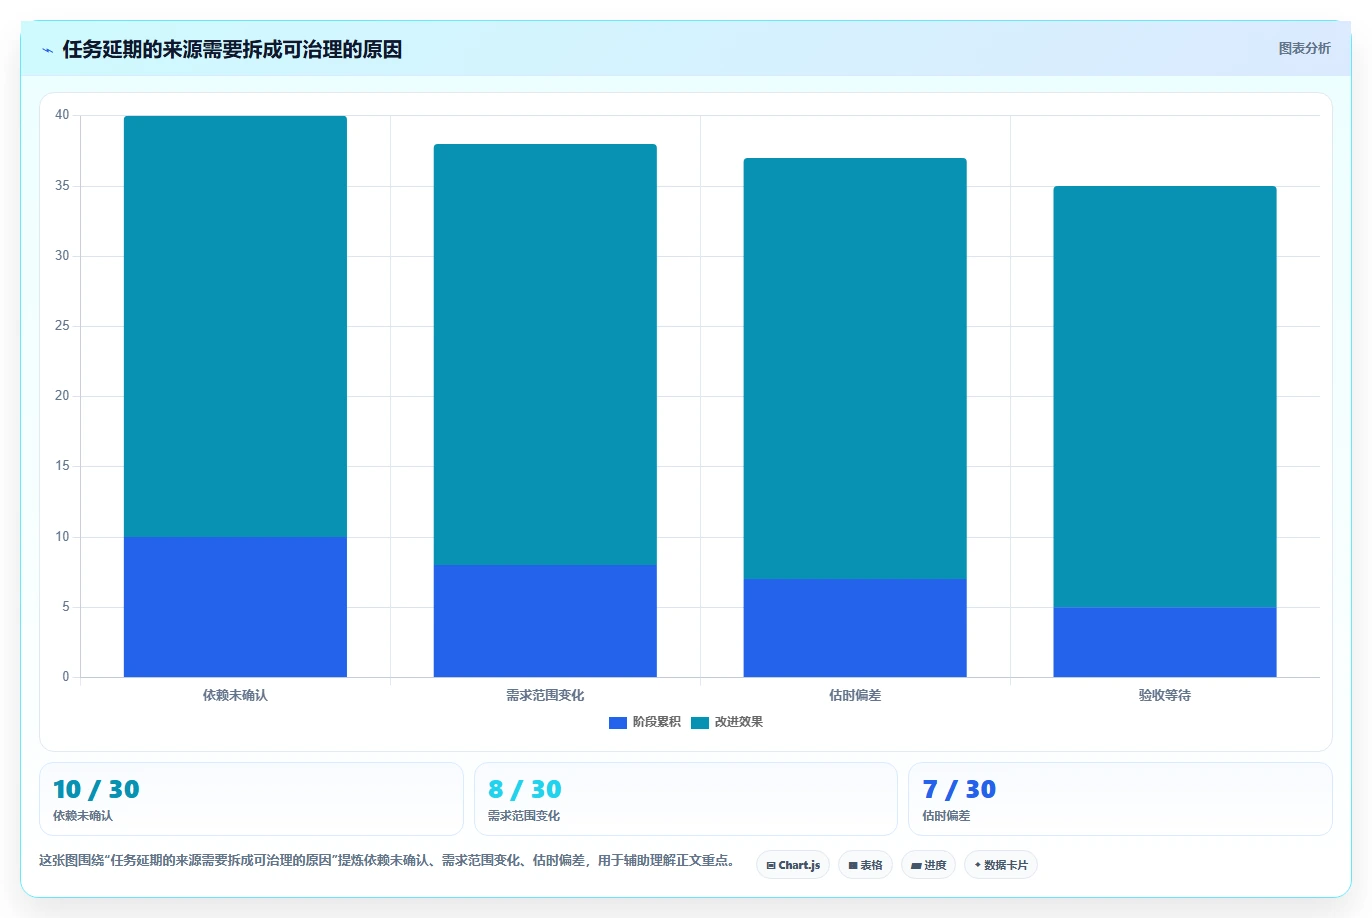This screenshot has width=1372, height=918.
Task: Click the 图表分析 label in the header
Action: [x=1304, y=48]
